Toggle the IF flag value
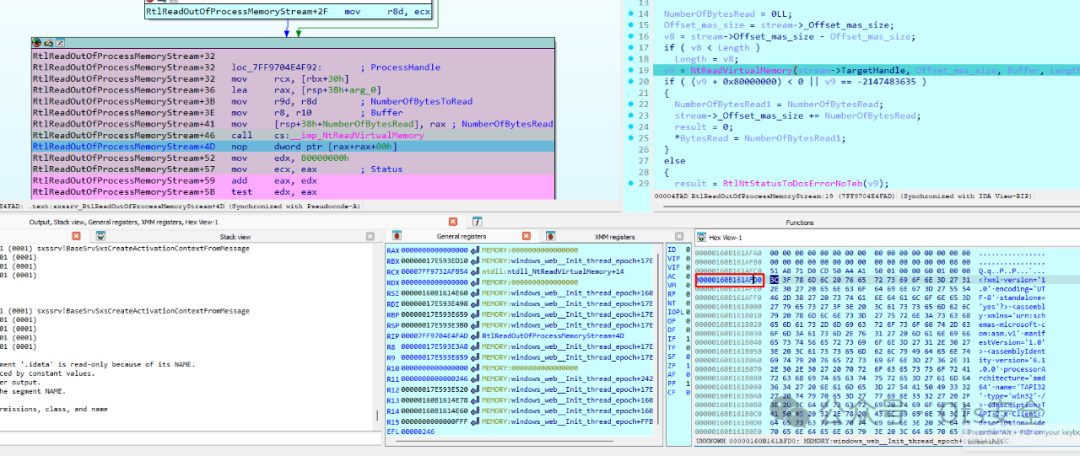This screenshot has height=456, width=1080. click(x=688, y=338)
